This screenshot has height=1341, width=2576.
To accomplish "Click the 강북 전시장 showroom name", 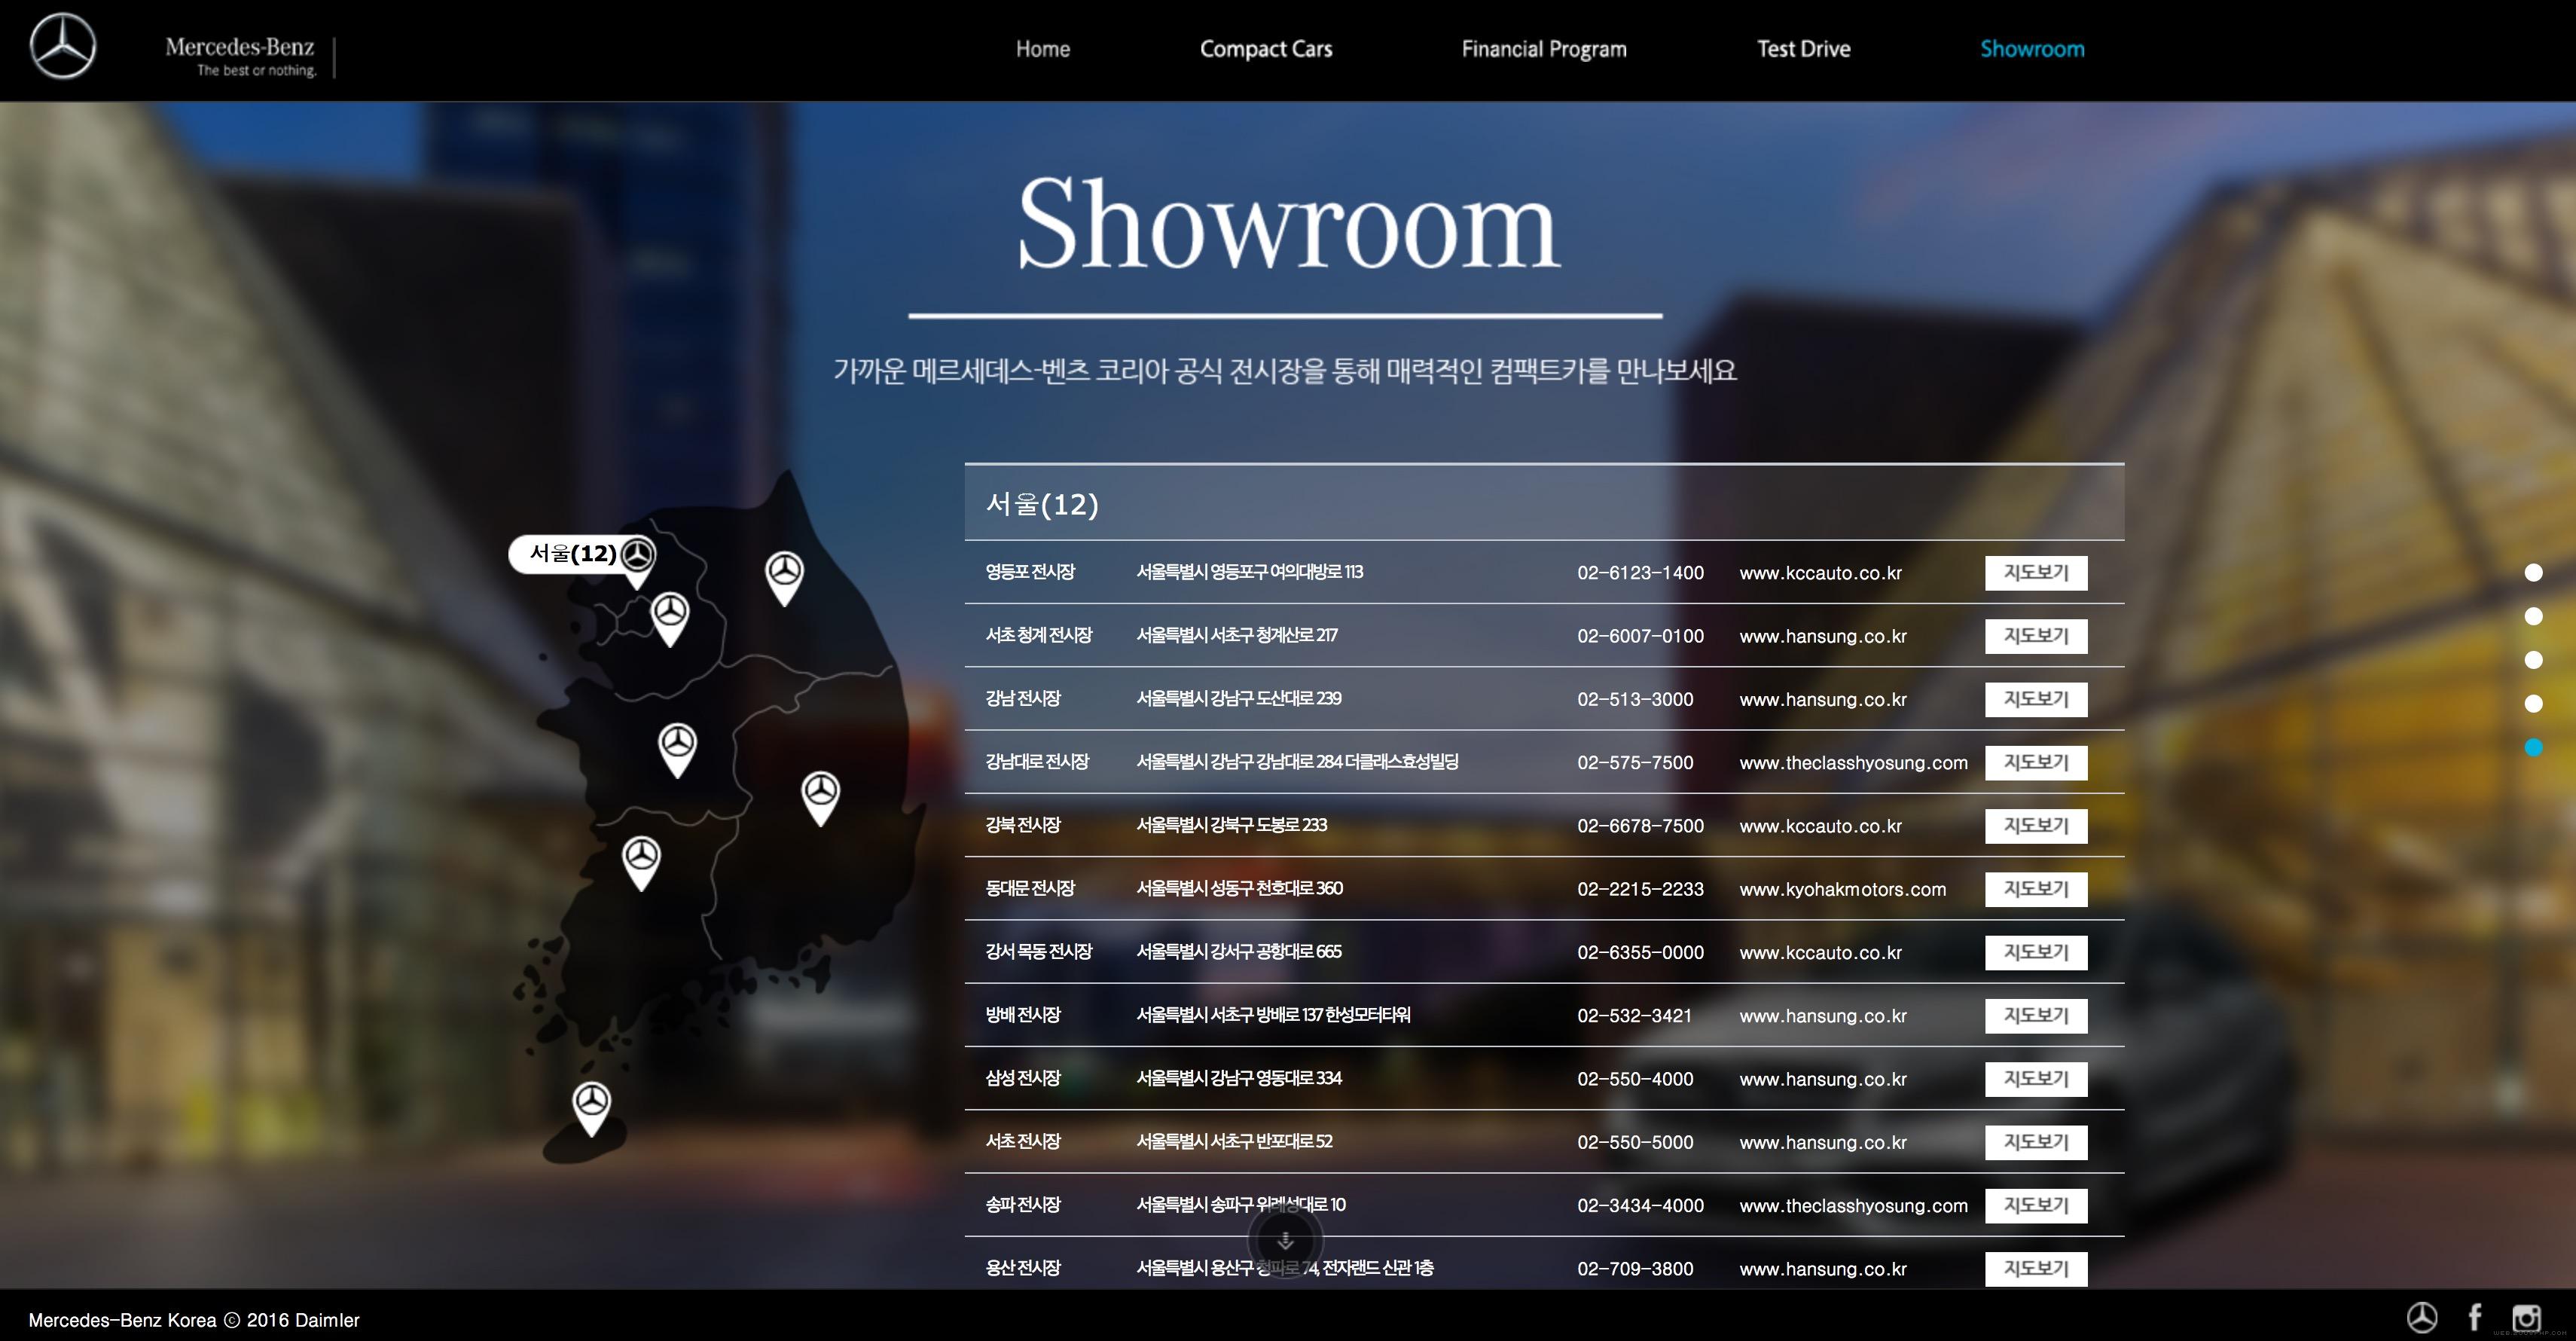I will point(1022,825).
